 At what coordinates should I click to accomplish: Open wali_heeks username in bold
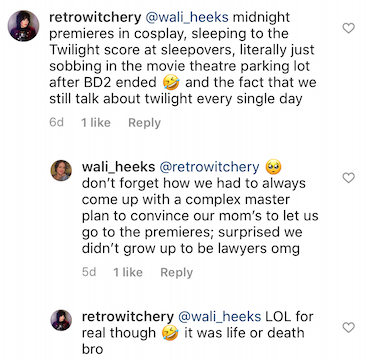click(x=118, y=167)
